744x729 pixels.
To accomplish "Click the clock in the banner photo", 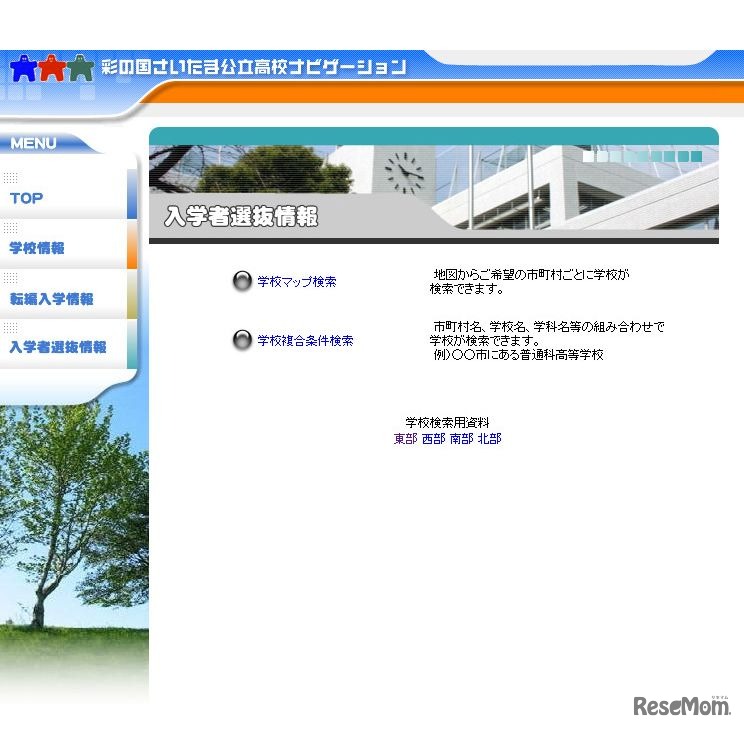I will (404, 172).
